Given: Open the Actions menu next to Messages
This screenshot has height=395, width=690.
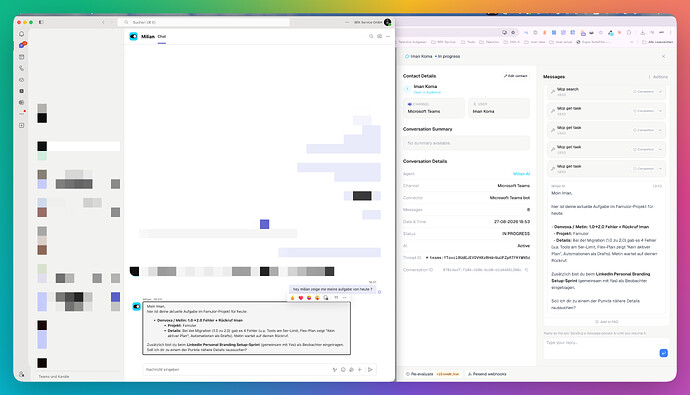Looking at the screenshot, I should (658, 77).
